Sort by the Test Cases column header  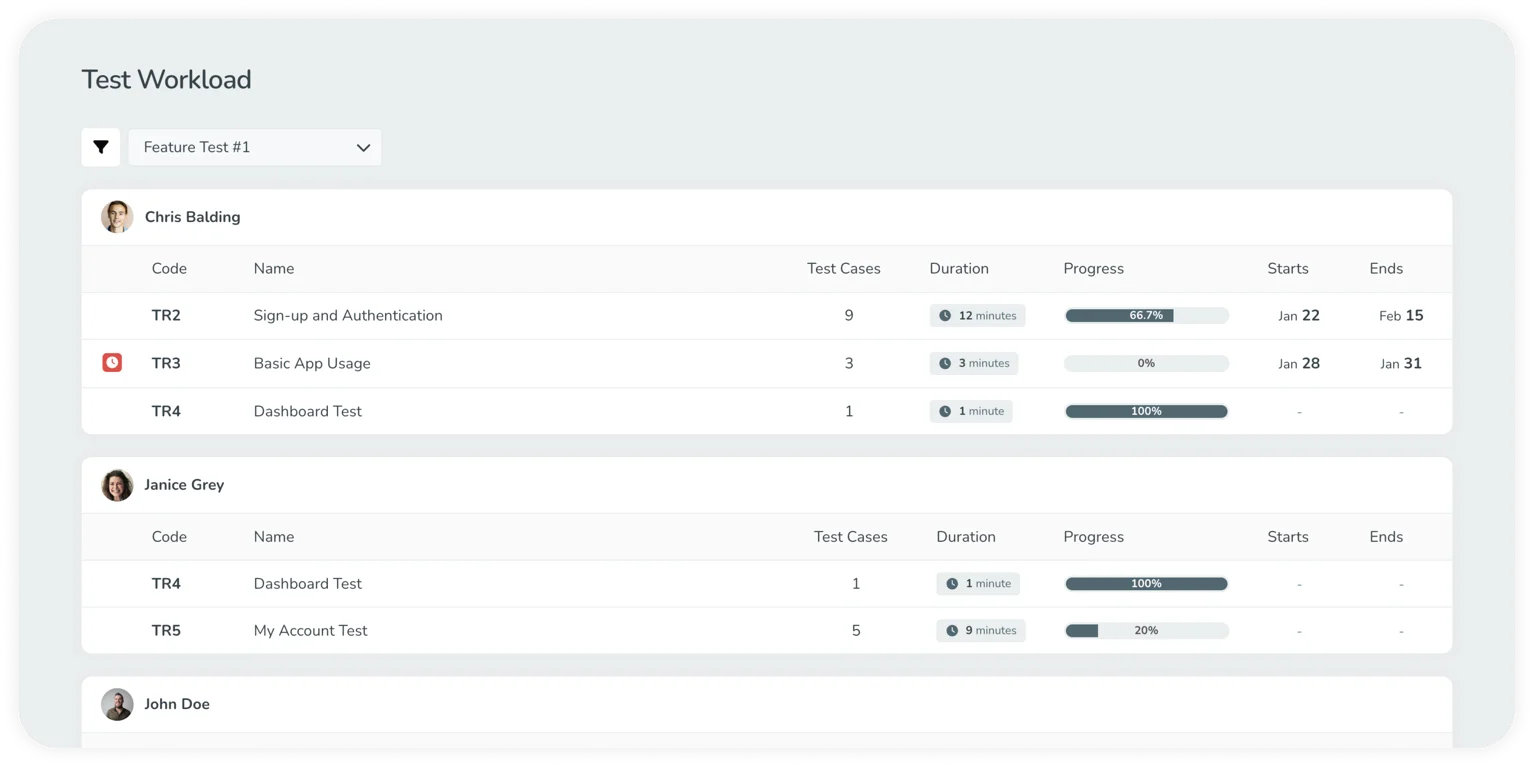tap(844, 268)
